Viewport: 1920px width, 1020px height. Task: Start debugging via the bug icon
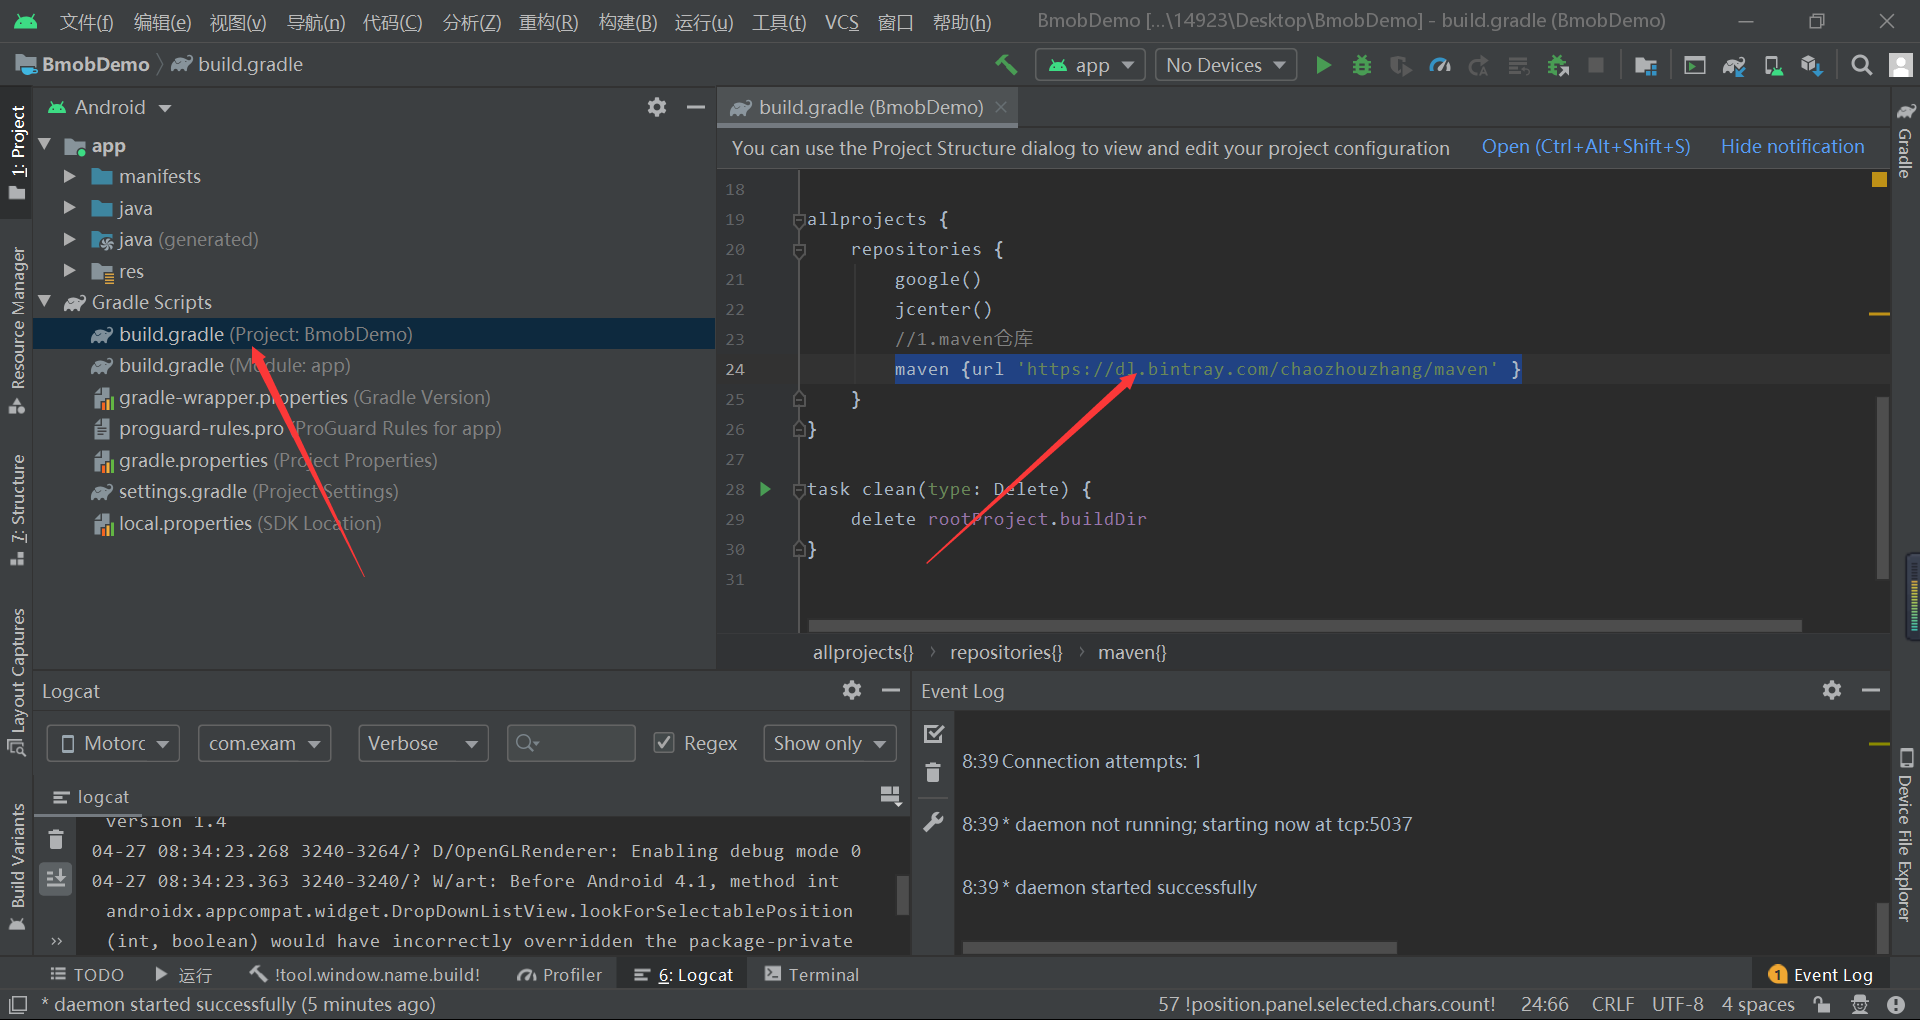point(1362,64)
